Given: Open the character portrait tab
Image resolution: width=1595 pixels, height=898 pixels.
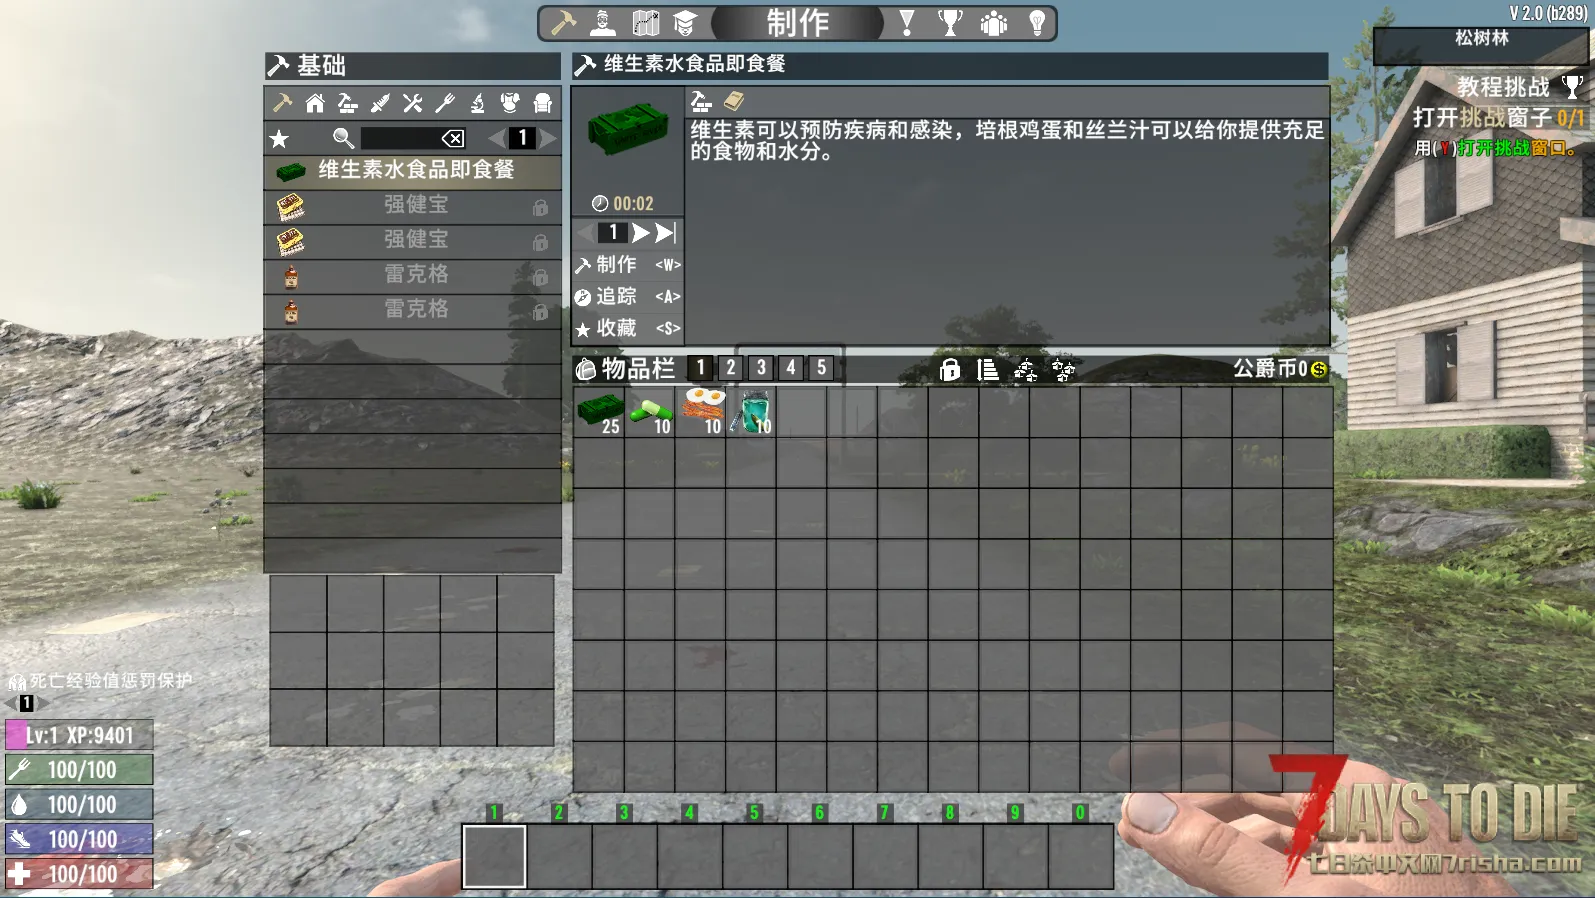Looking at the screenshot, I should tap(603, 22).
